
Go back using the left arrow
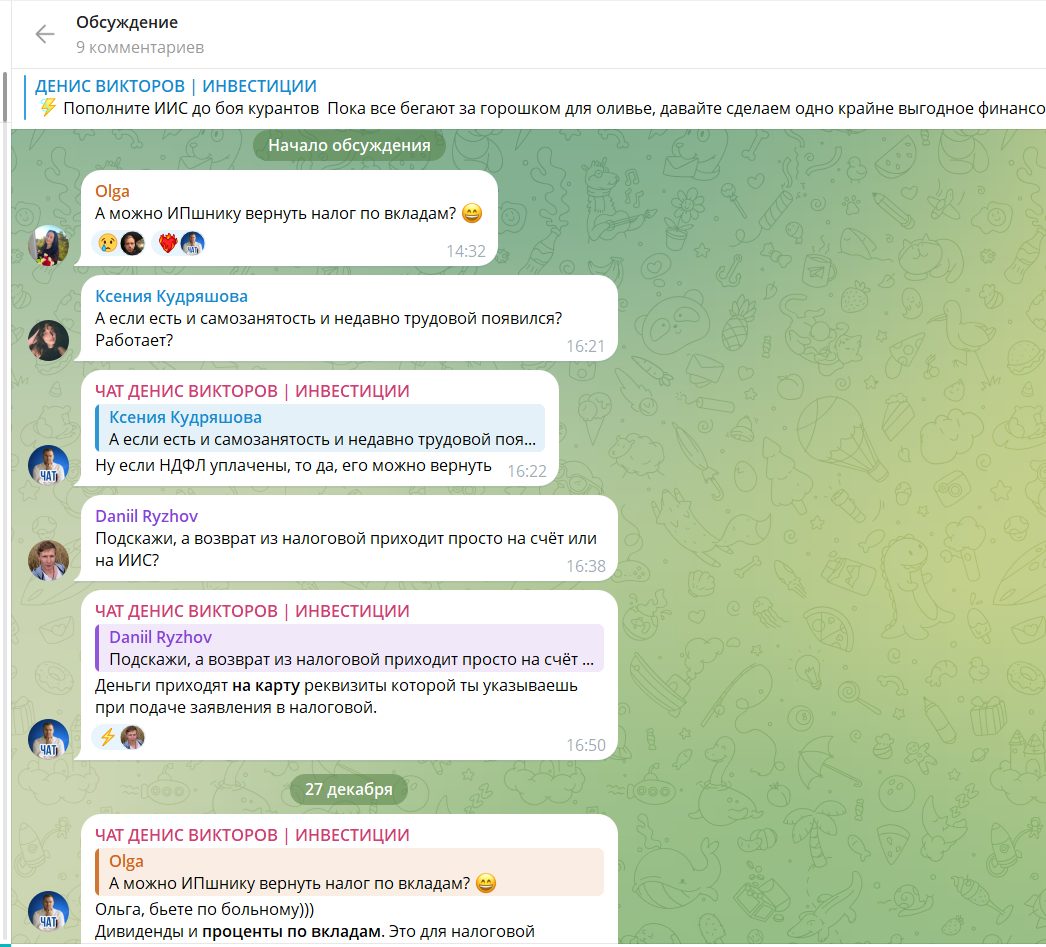[45, 33]
